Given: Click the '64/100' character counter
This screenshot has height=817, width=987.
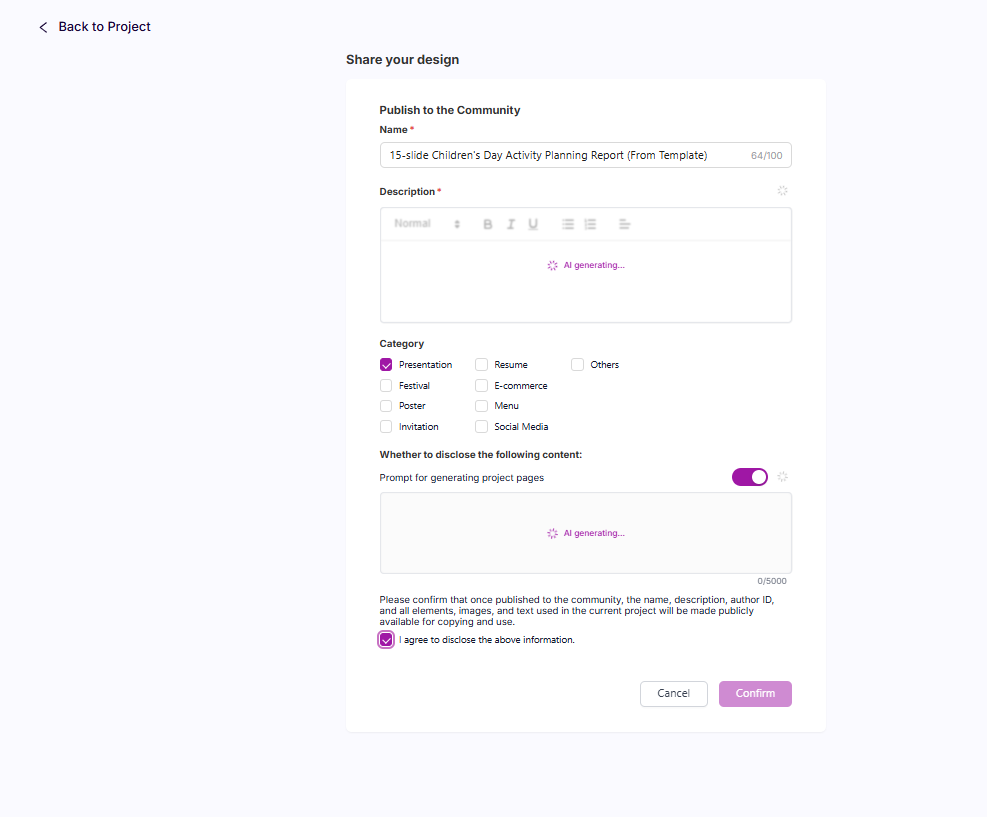Looking at the screenshot, I should (x=766, y=155).
